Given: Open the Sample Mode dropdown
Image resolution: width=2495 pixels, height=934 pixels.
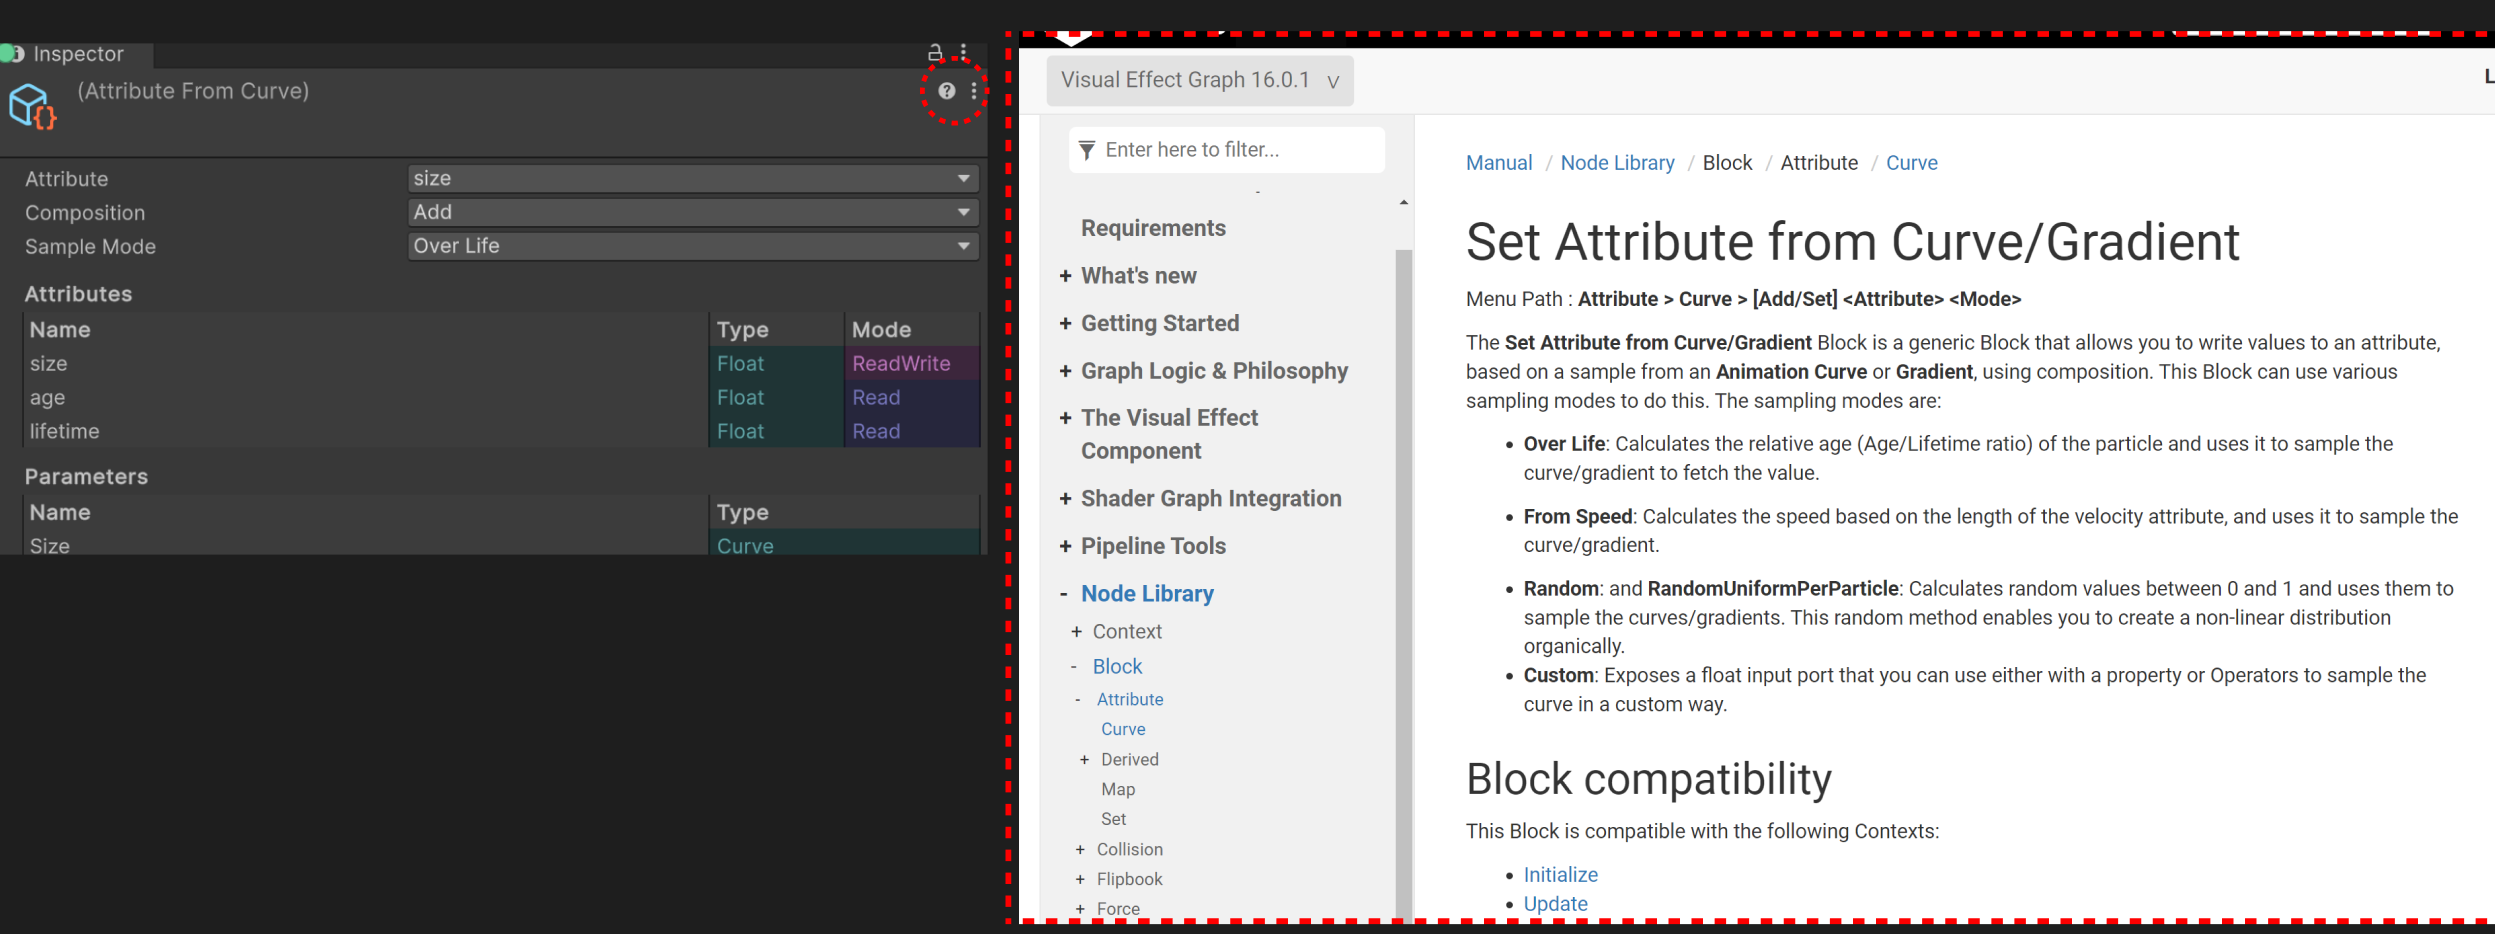Looking at the screenshot, I should 693,246.
